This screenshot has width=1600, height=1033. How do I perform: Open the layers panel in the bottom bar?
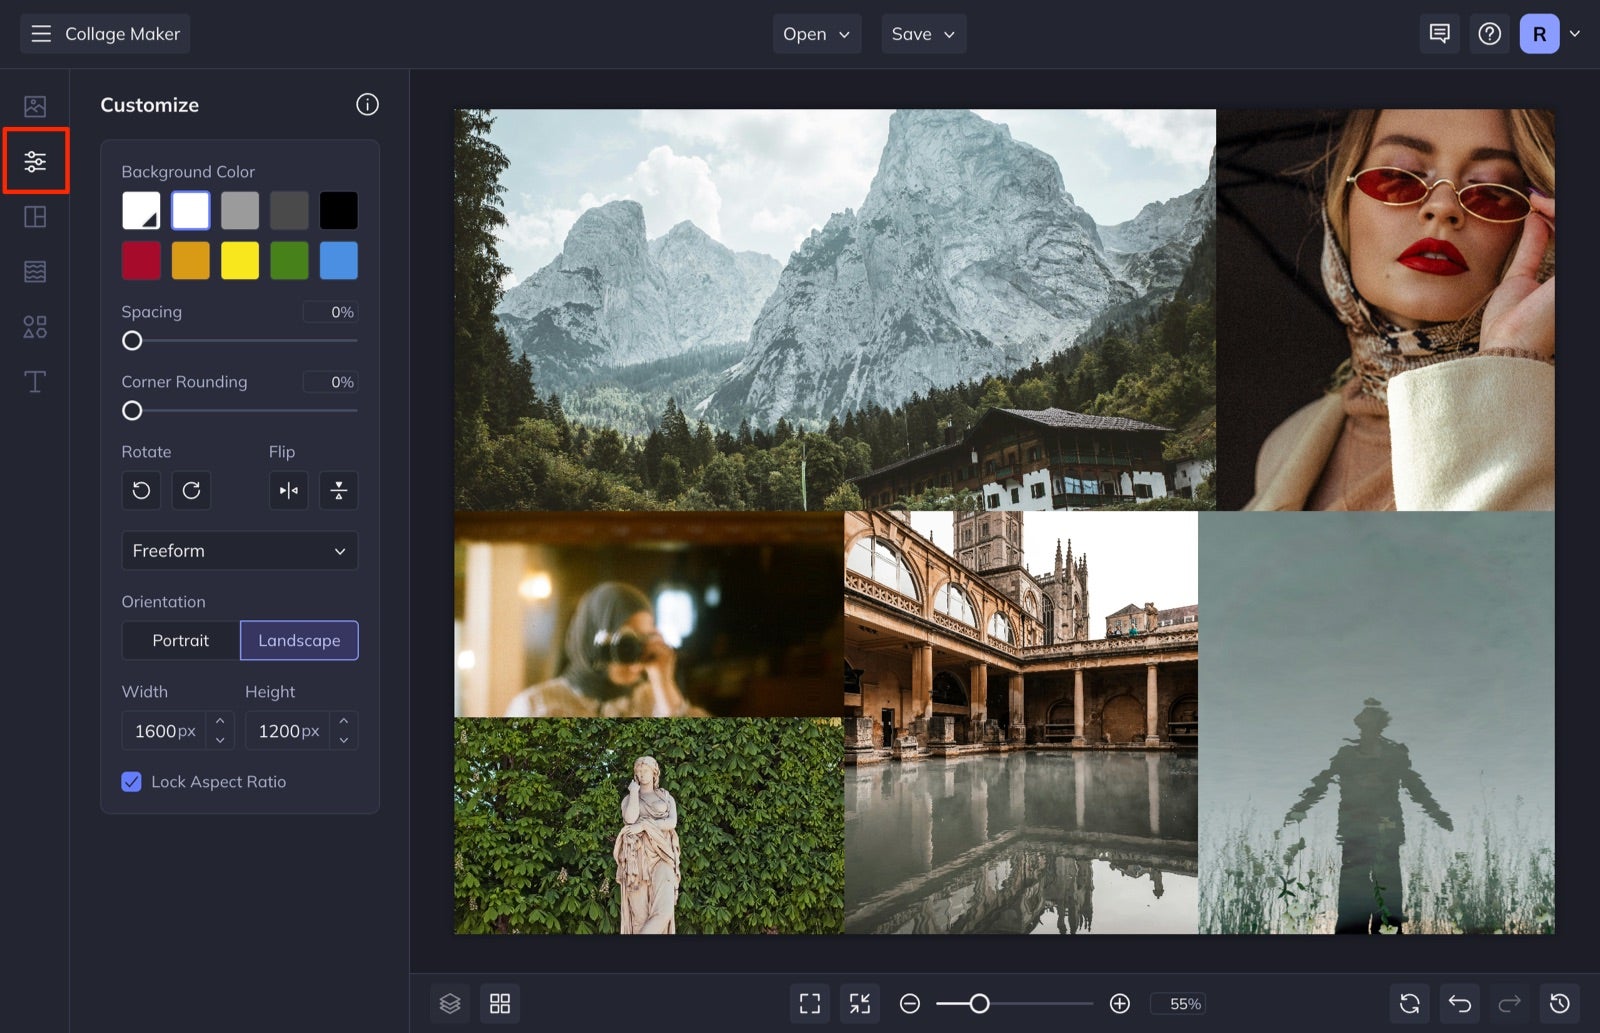click(x=450, y=1003)
